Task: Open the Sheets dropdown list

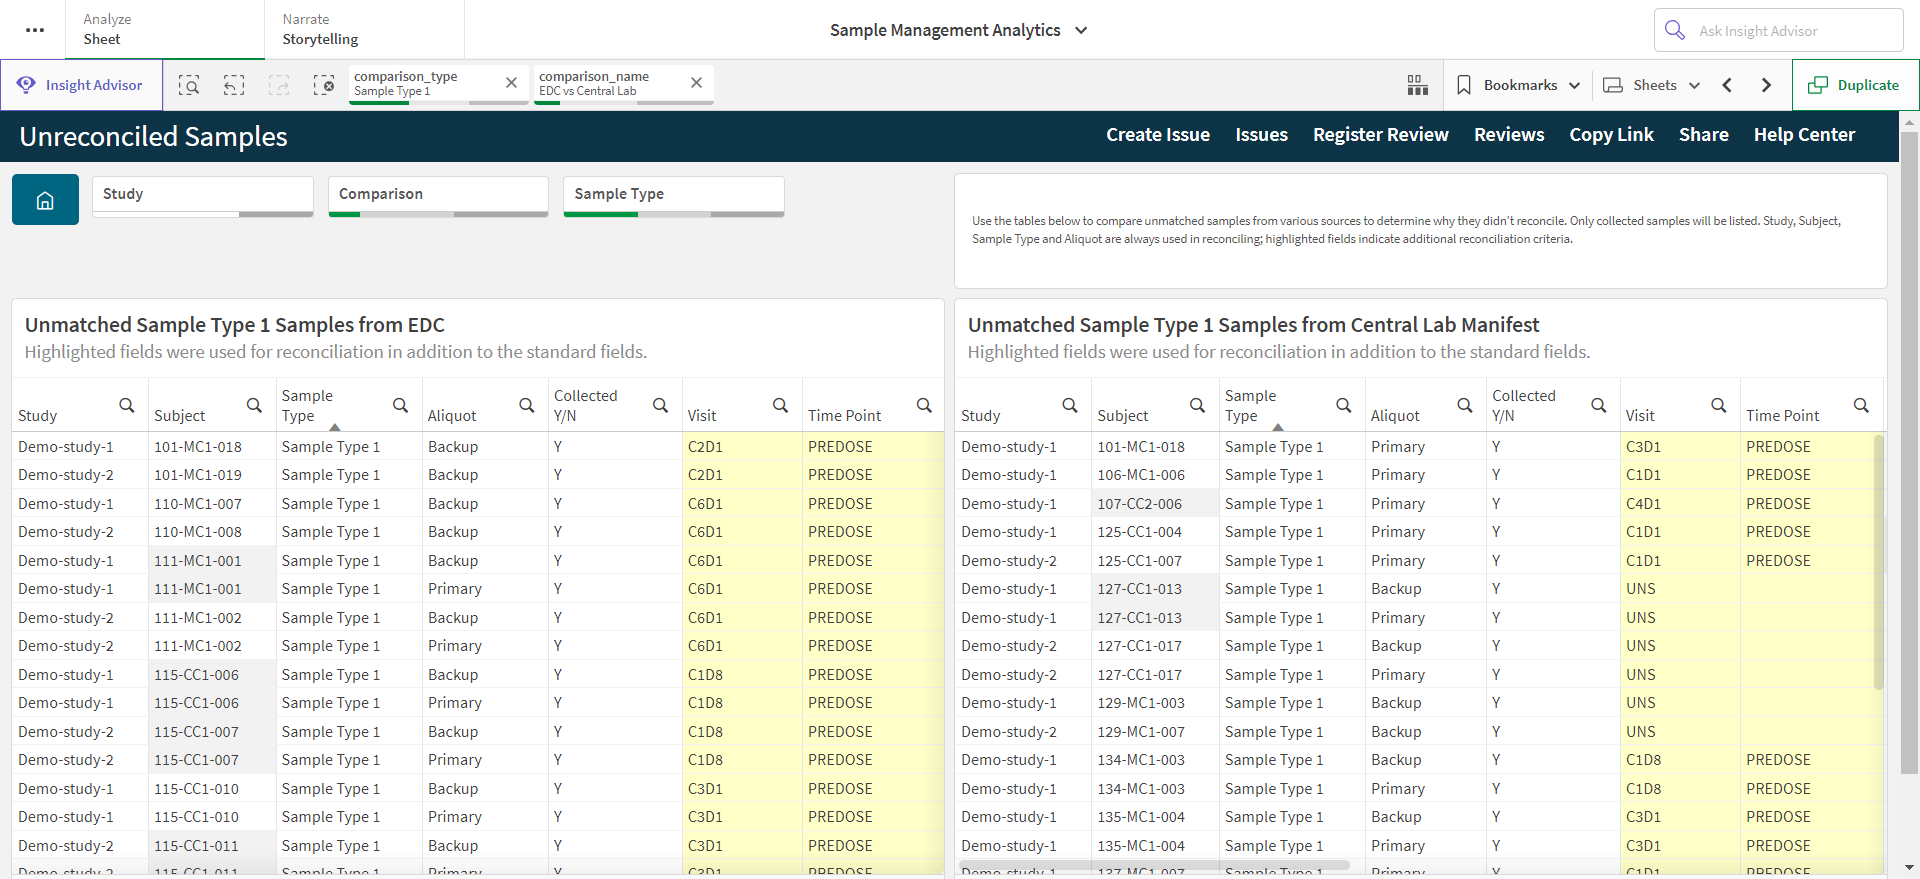Action: click(x=1651, y=85)
